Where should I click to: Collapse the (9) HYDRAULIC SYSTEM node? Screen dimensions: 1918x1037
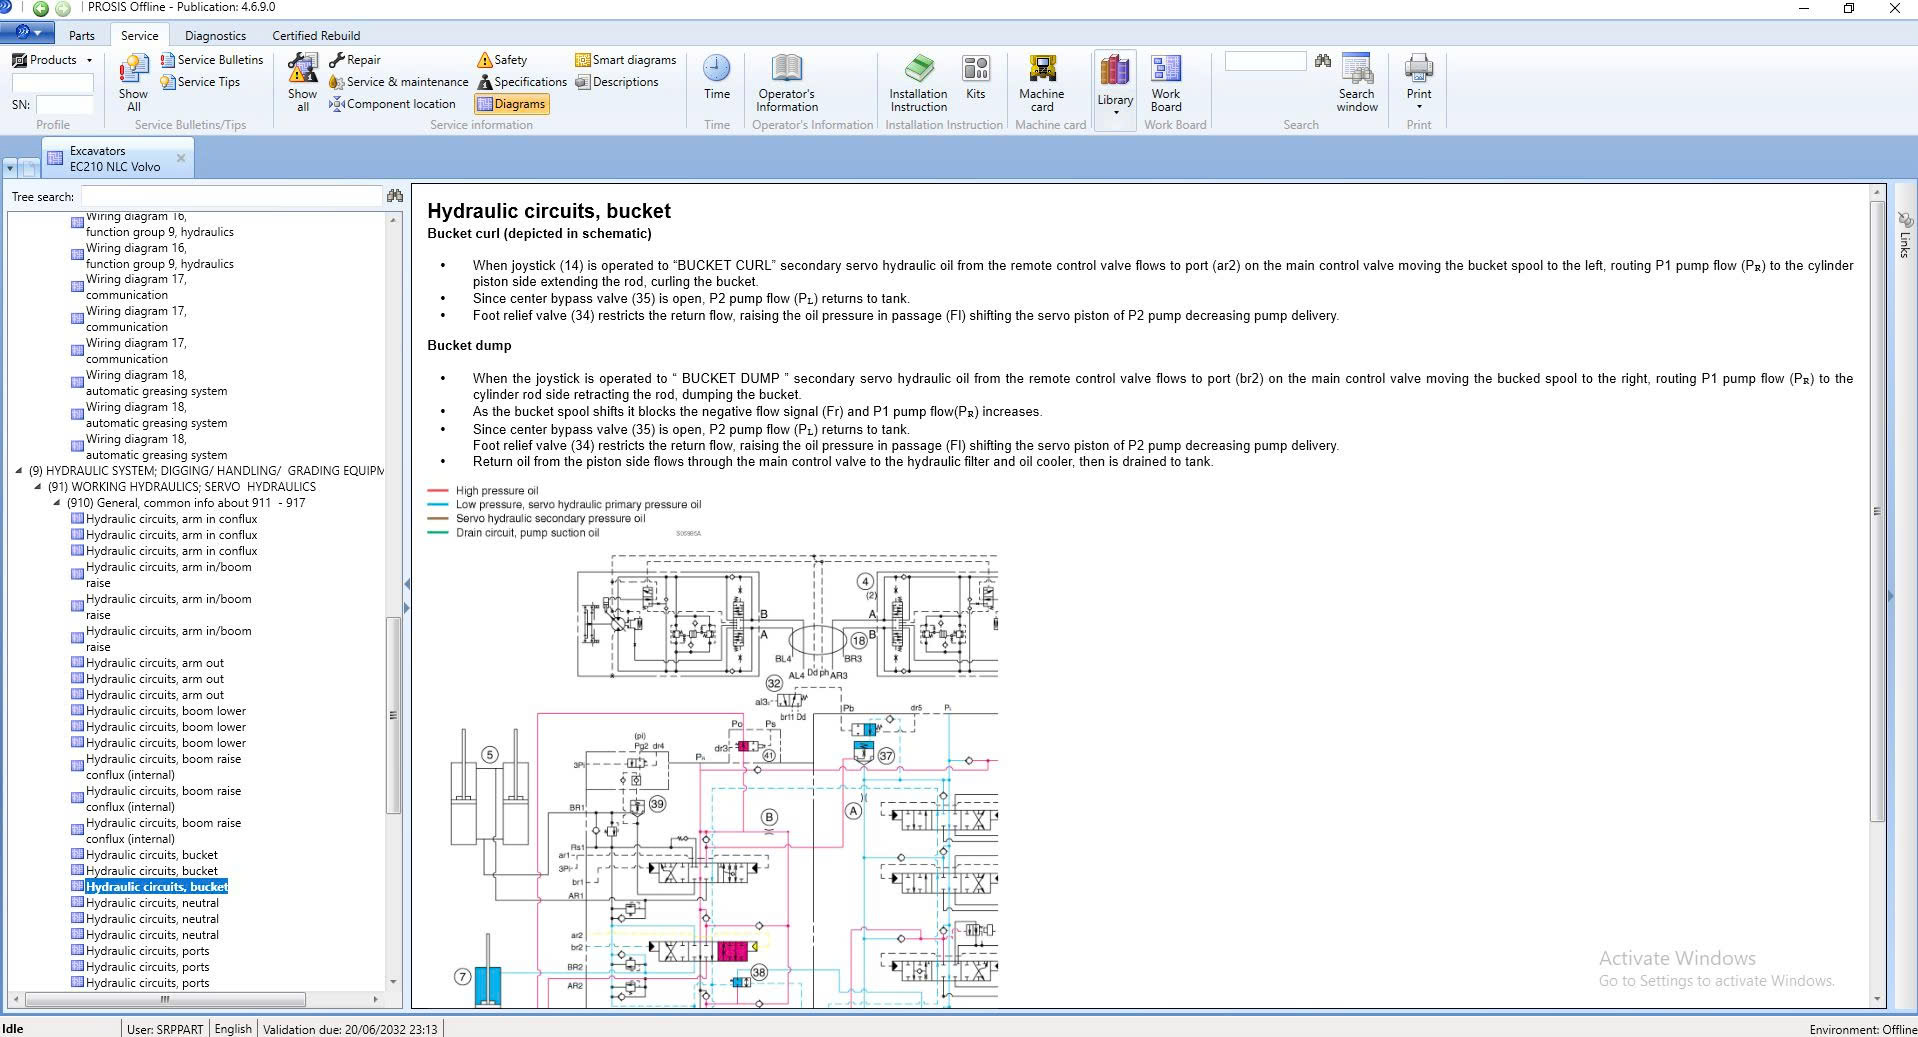[x=19, y=471]
